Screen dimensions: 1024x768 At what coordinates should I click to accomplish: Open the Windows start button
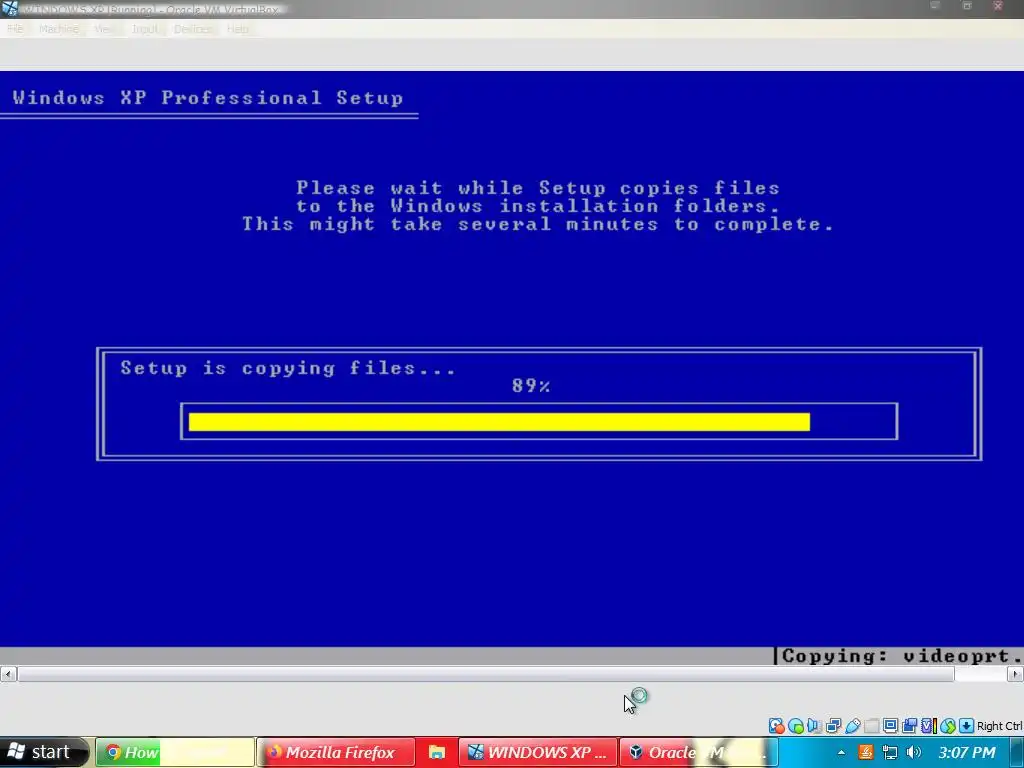(43, 752)
